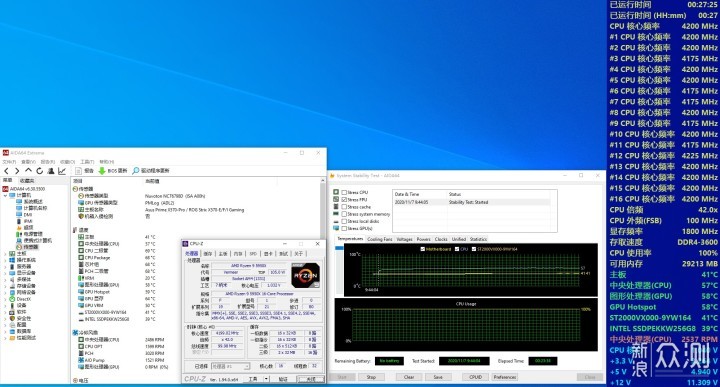Switch to the Clocks tab
Image resolution: width=720 pixels, height=387 pixels.
tap(441, 239)
